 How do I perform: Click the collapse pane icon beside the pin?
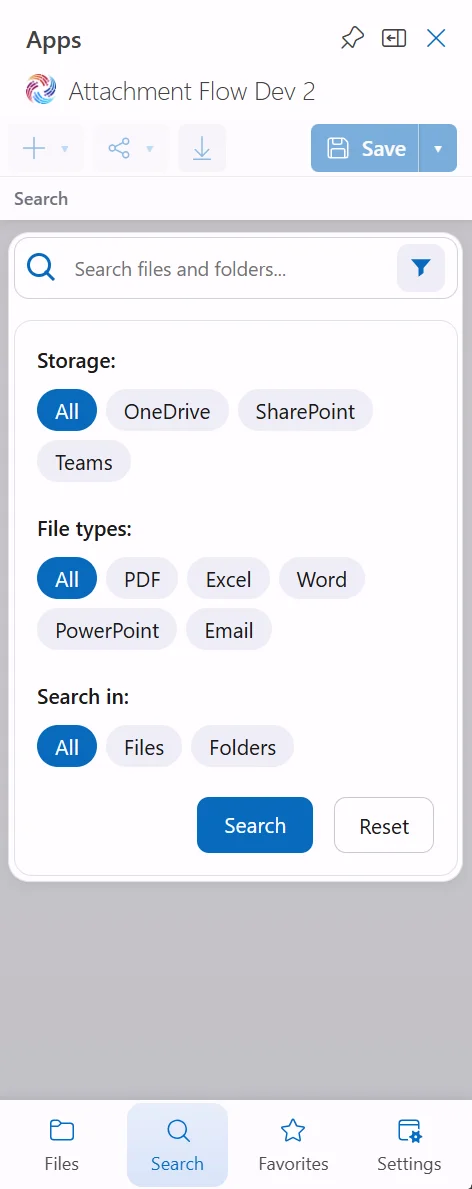(x=394, y=38)
